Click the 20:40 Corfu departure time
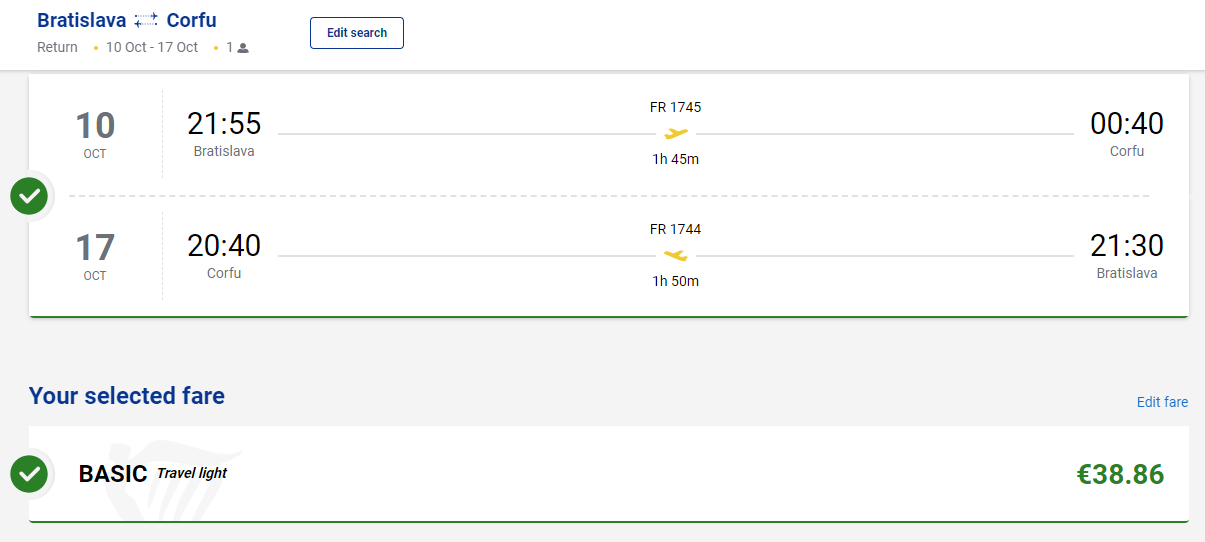 (x=224, y=245)
